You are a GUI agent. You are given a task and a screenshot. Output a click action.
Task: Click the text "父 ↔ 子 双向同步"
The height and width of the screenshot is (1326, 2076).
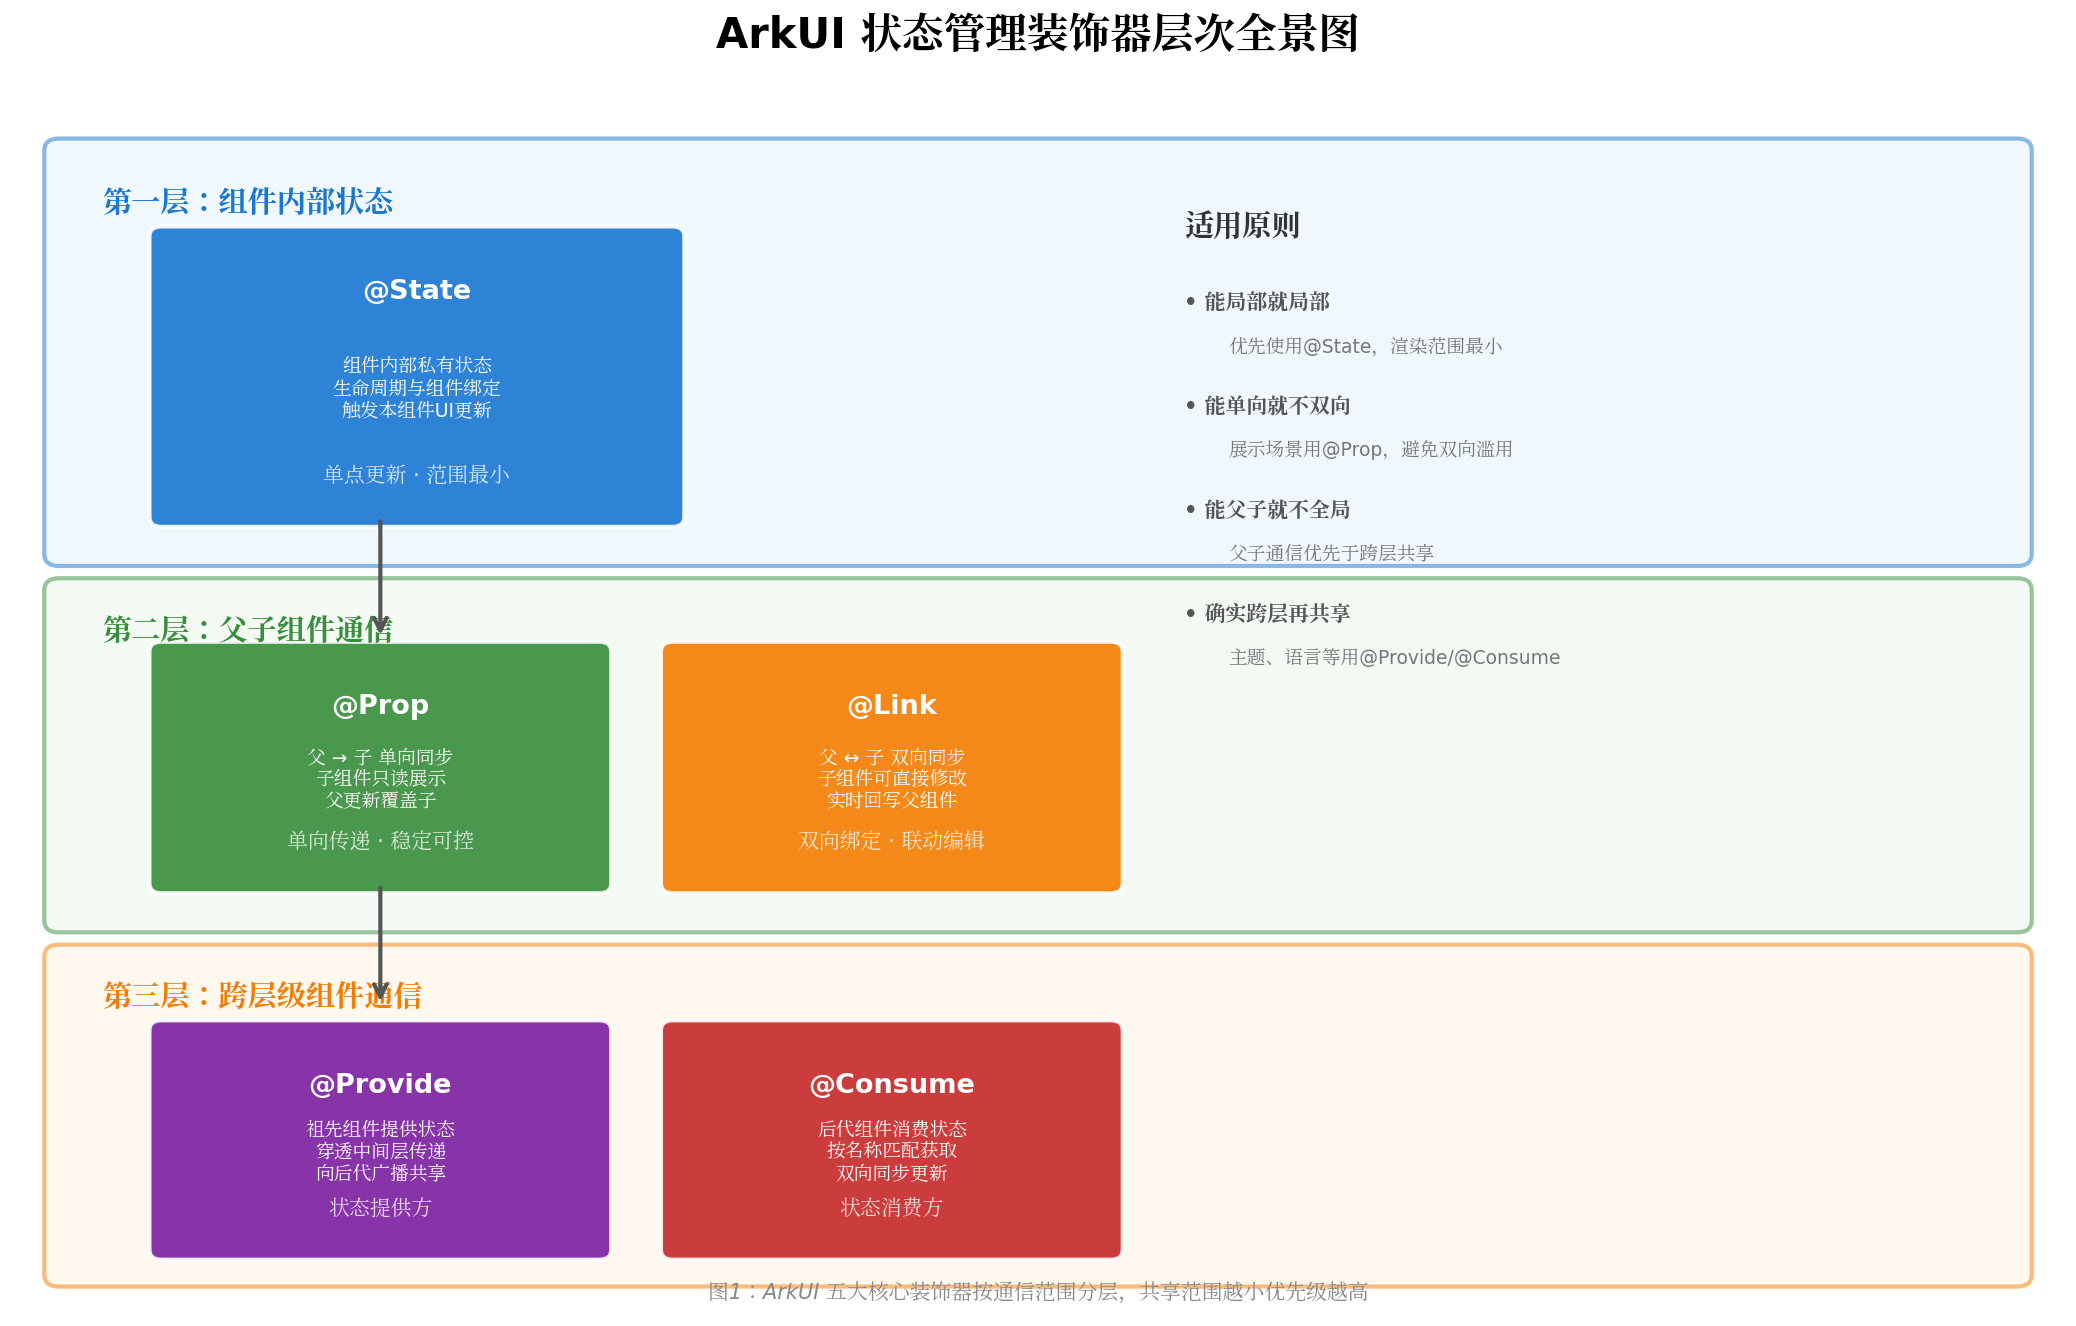click(892, 757)
